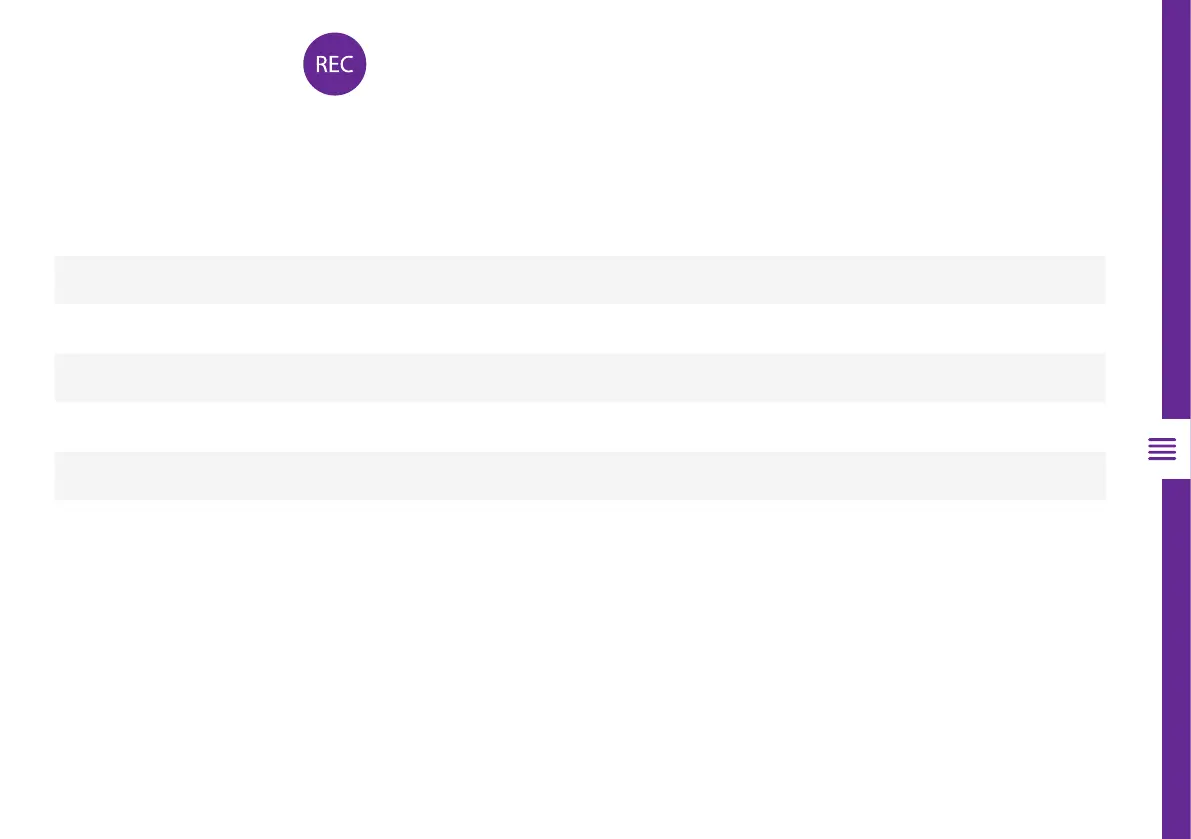Click the purple sidebar strip below the menu icon
This screenshot has height=839, width=1191.
click(x=1176, y=660)
